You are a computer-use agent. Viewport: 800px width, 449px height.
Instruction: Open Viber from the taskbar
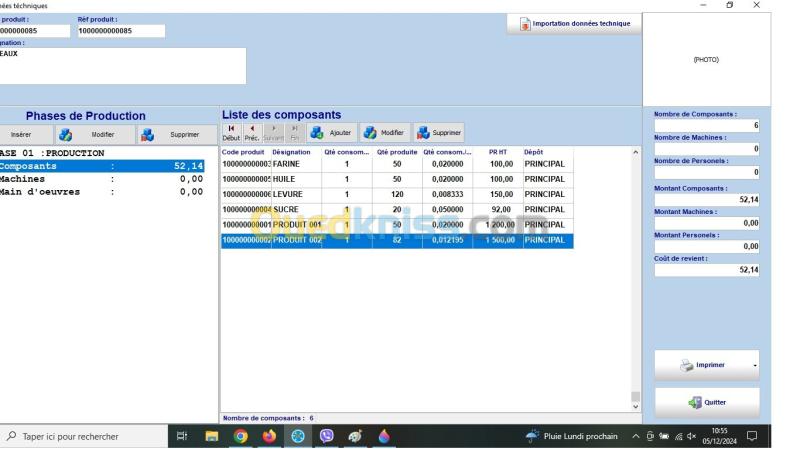coord(327,436)
